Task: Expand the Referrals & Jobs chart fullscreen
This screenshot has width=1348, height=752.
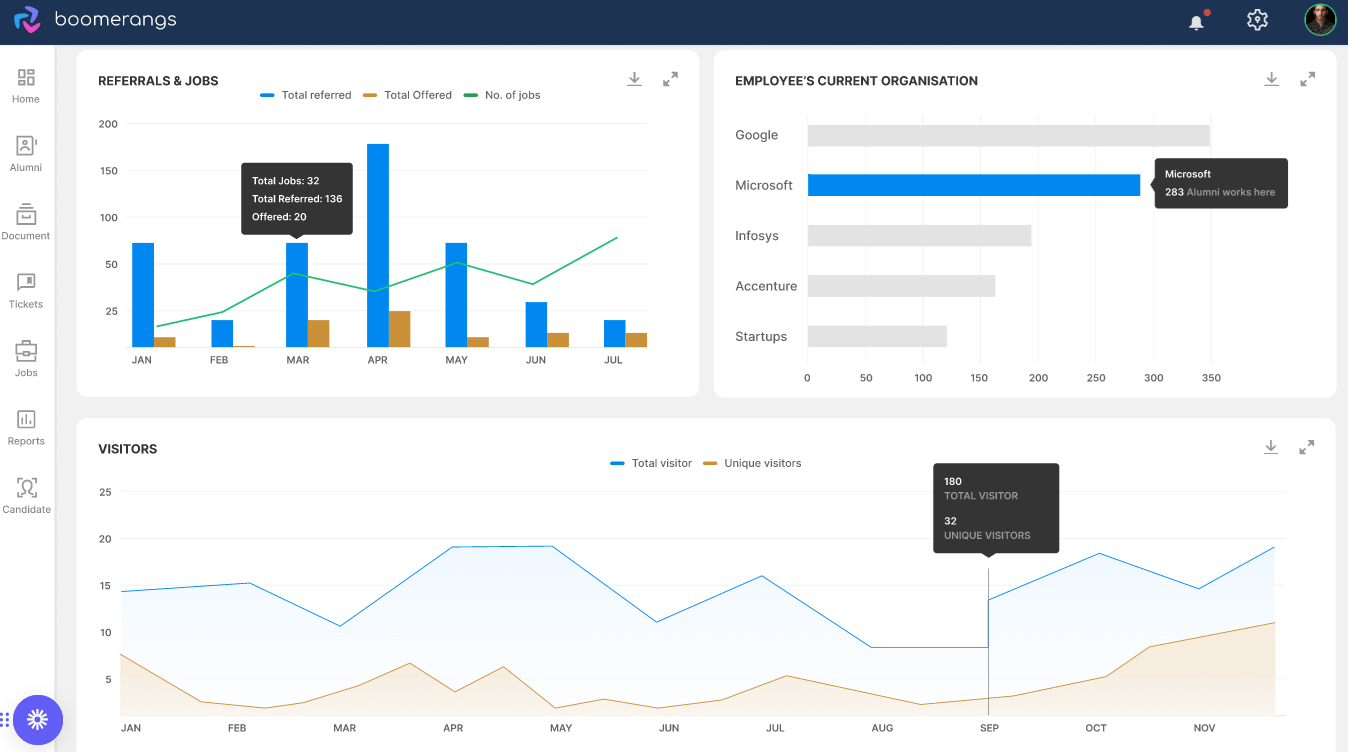Action: pyautogui.click(x=671, y=79)
